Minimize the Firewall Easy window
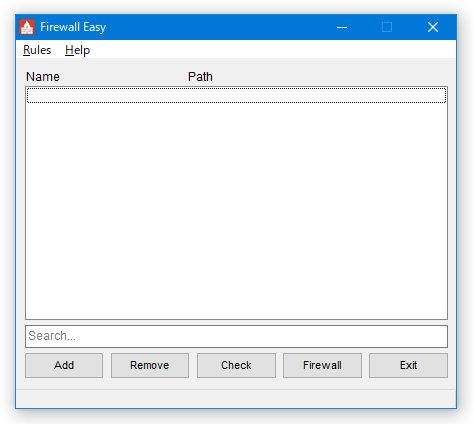 (342, 27)
